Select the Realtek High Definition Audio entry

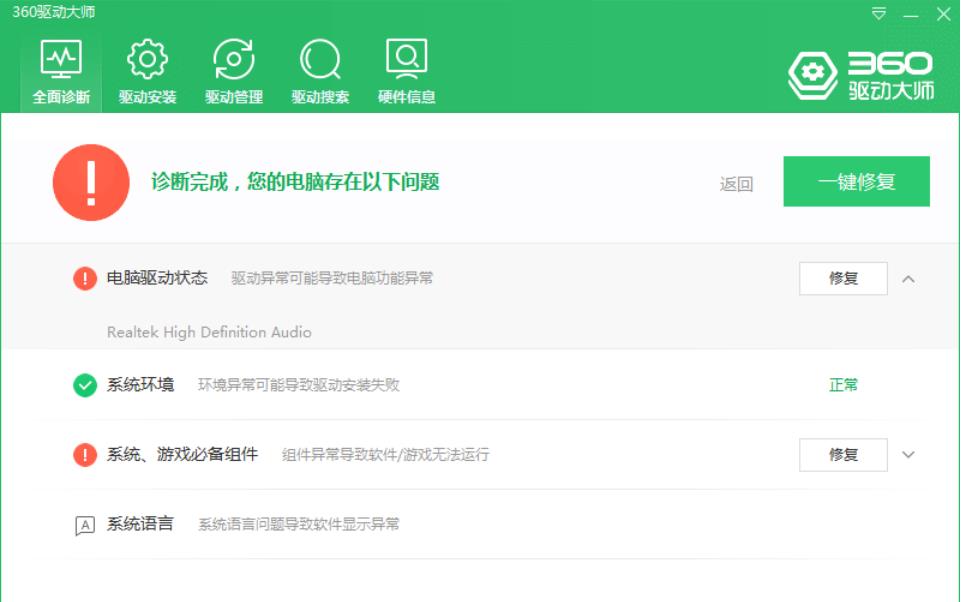coord(209,332)
